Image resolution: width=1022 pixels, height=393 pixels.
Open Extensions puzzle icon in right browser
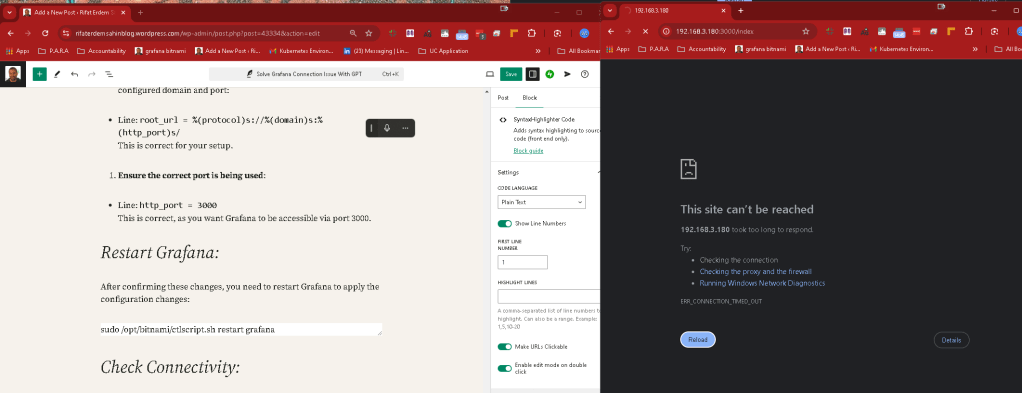969,31
